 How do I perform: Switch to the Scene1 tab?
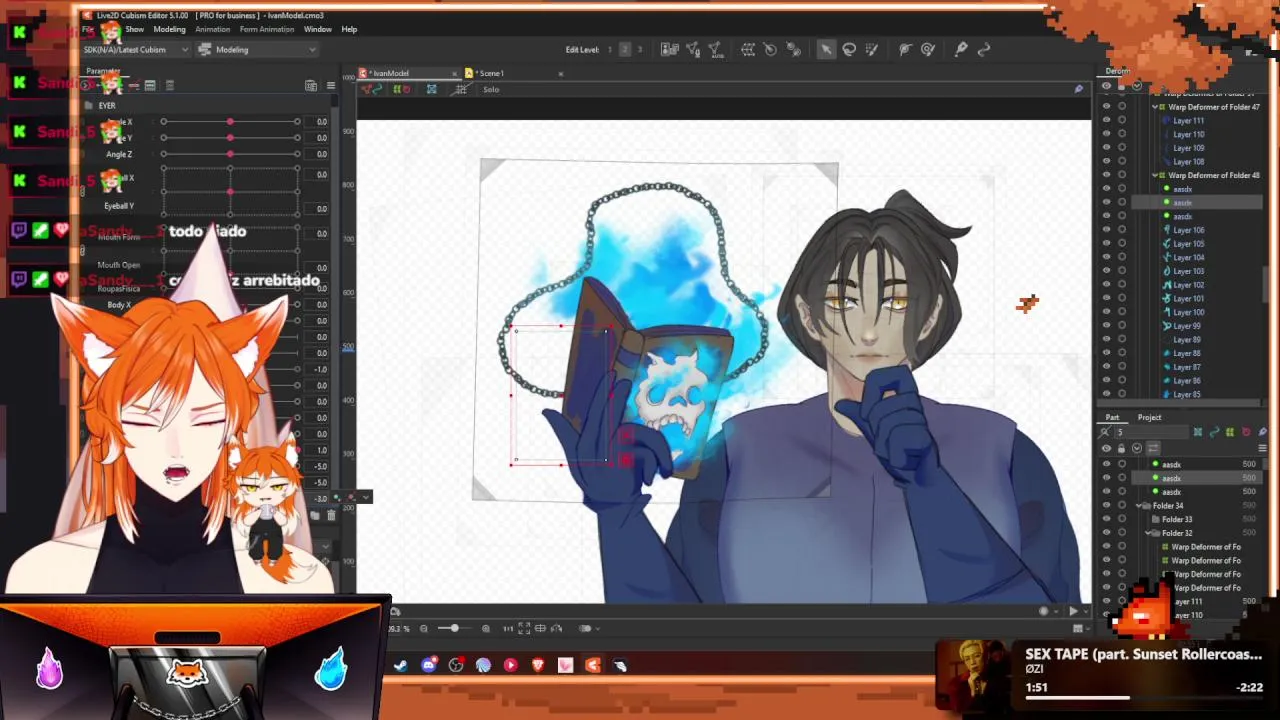point(490,73)
